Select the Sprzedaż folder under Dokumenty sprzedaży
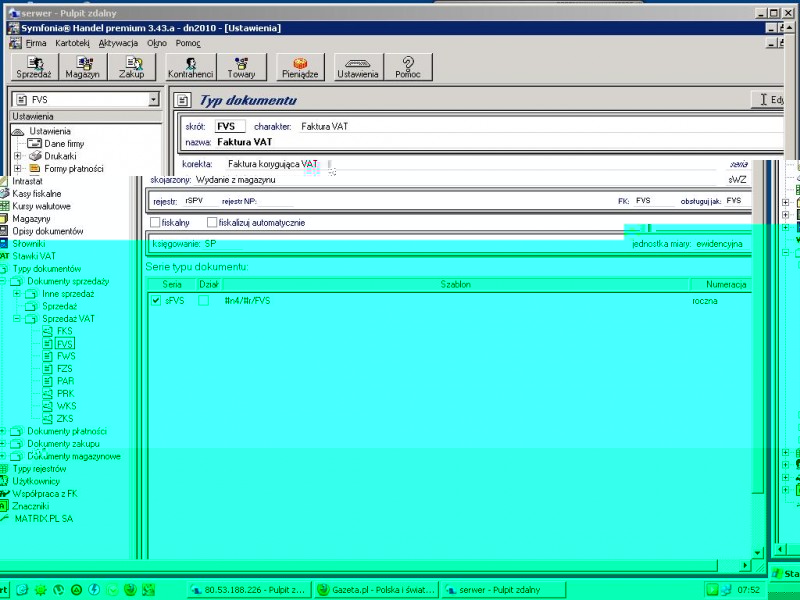 point(60,306)
